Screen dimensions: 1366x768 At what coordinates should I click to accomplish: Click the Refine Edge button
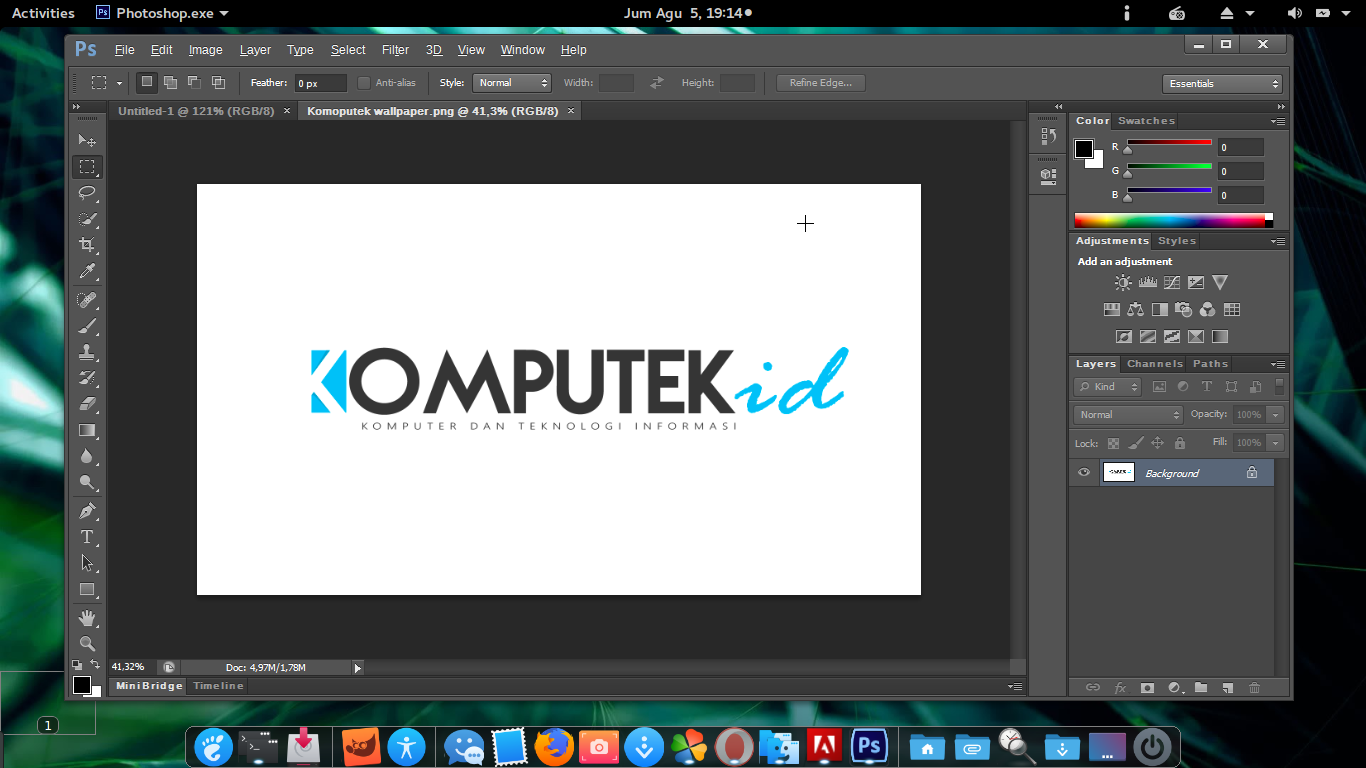[821, 83]
